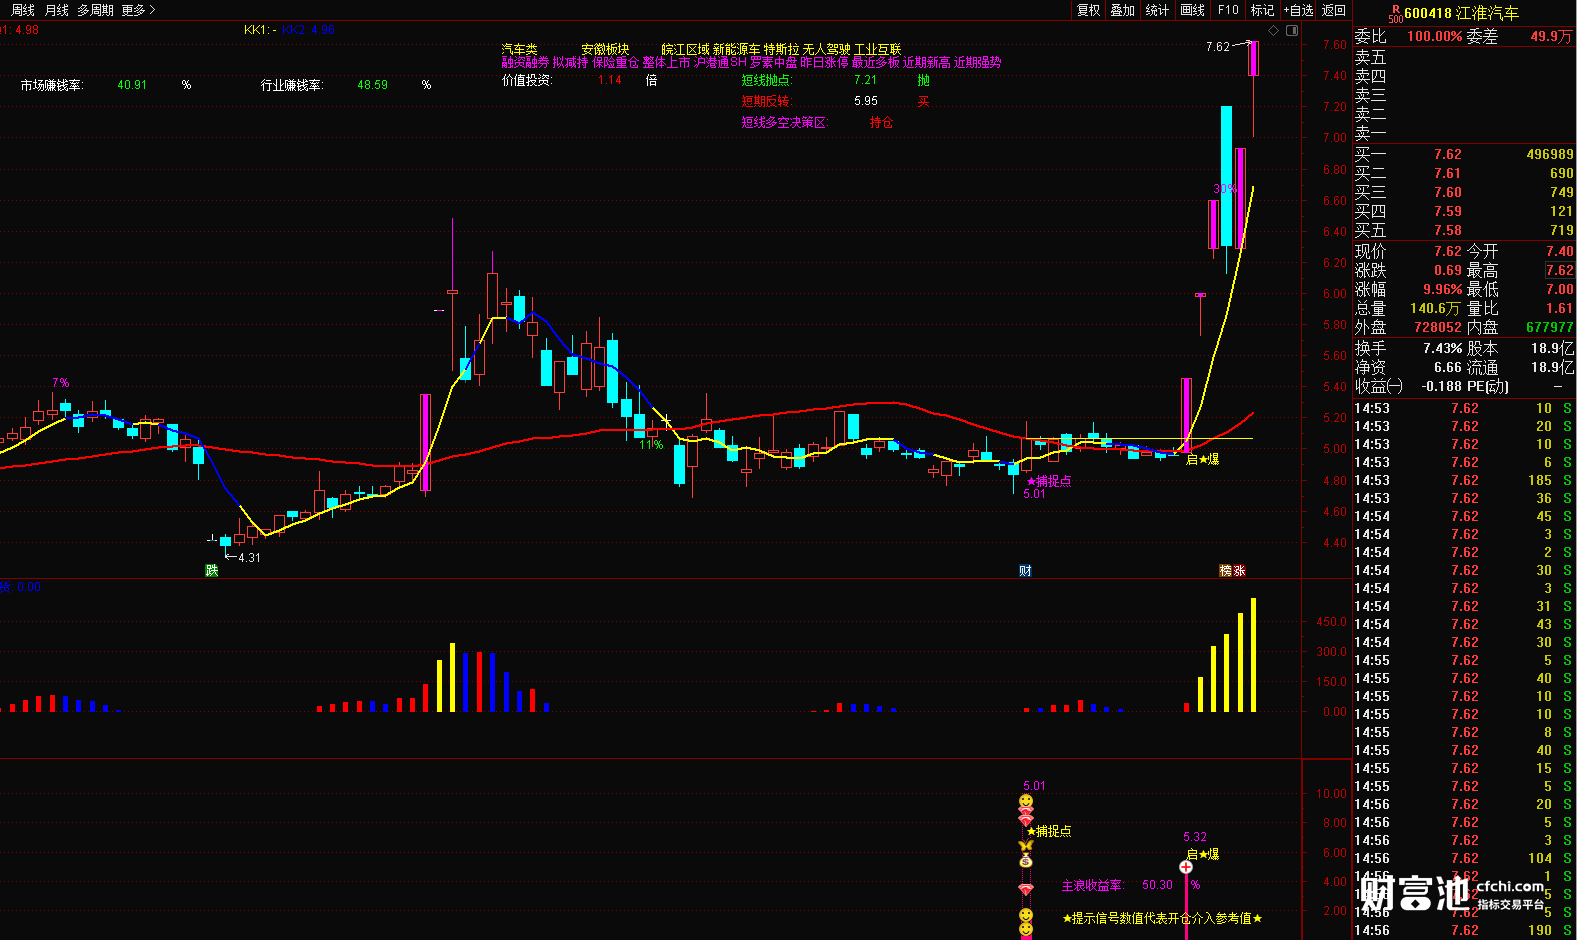Click 标记 mark button
This screenshot has height=940, width=1577.
pyautogui.click(x=1263, y=10)
